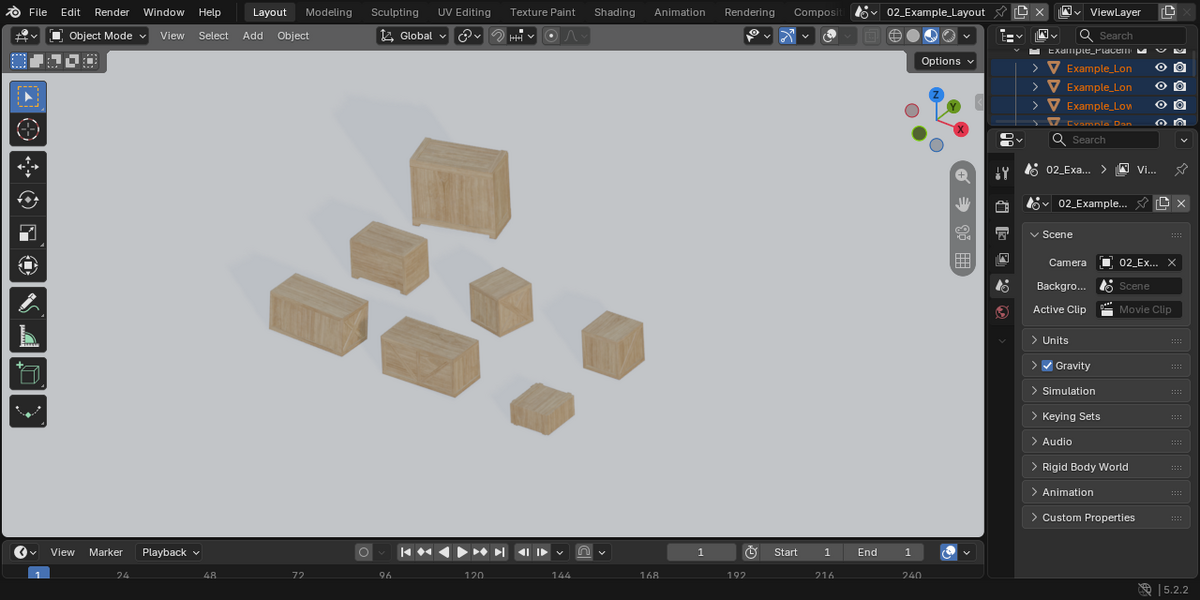Open the Output properties tab
1200x600 pixels.
click(x=1002, y=233)
